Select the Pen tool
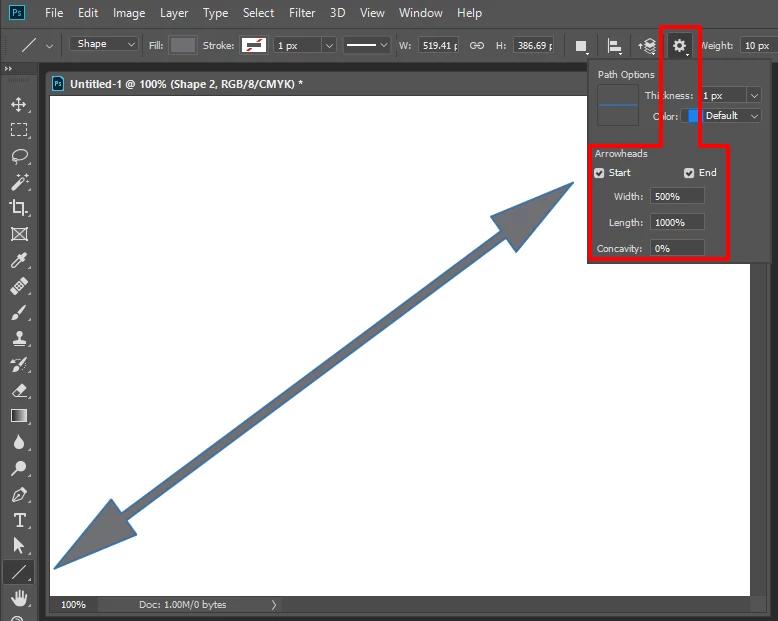This screenshot has width=778, height=621. pos(19,495)
